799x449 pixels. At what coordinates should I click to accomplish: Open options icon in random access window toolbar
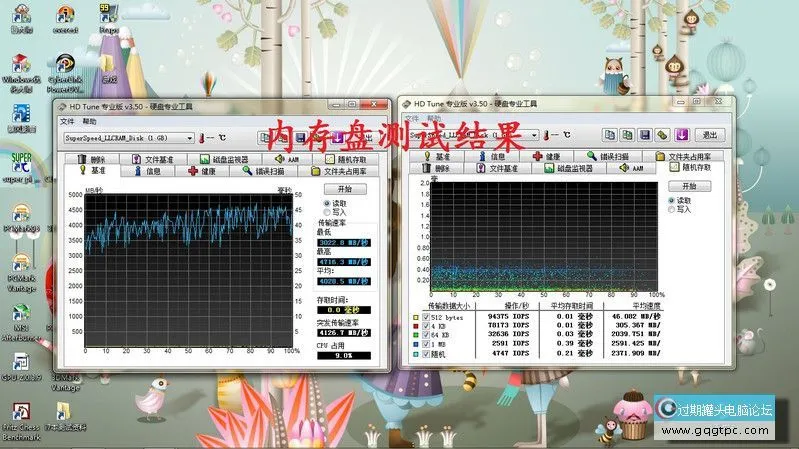pyautogui.click(x=663, y=135)
